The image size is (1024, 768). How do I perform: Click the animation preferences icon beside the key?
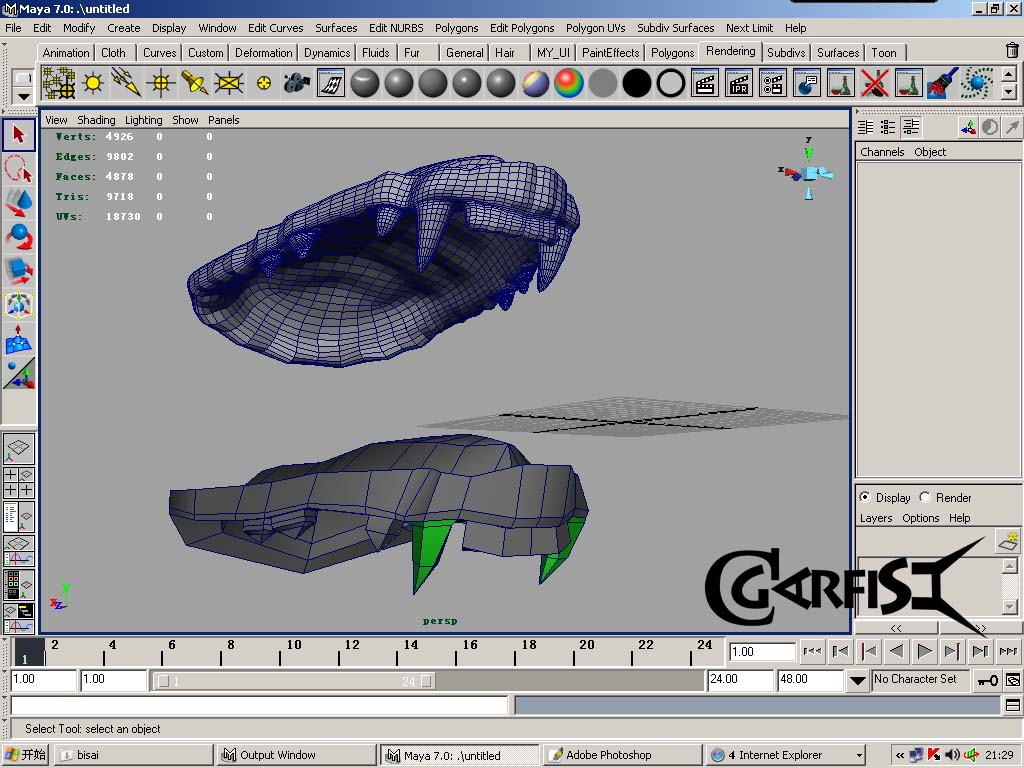(x=1013, y=680)
